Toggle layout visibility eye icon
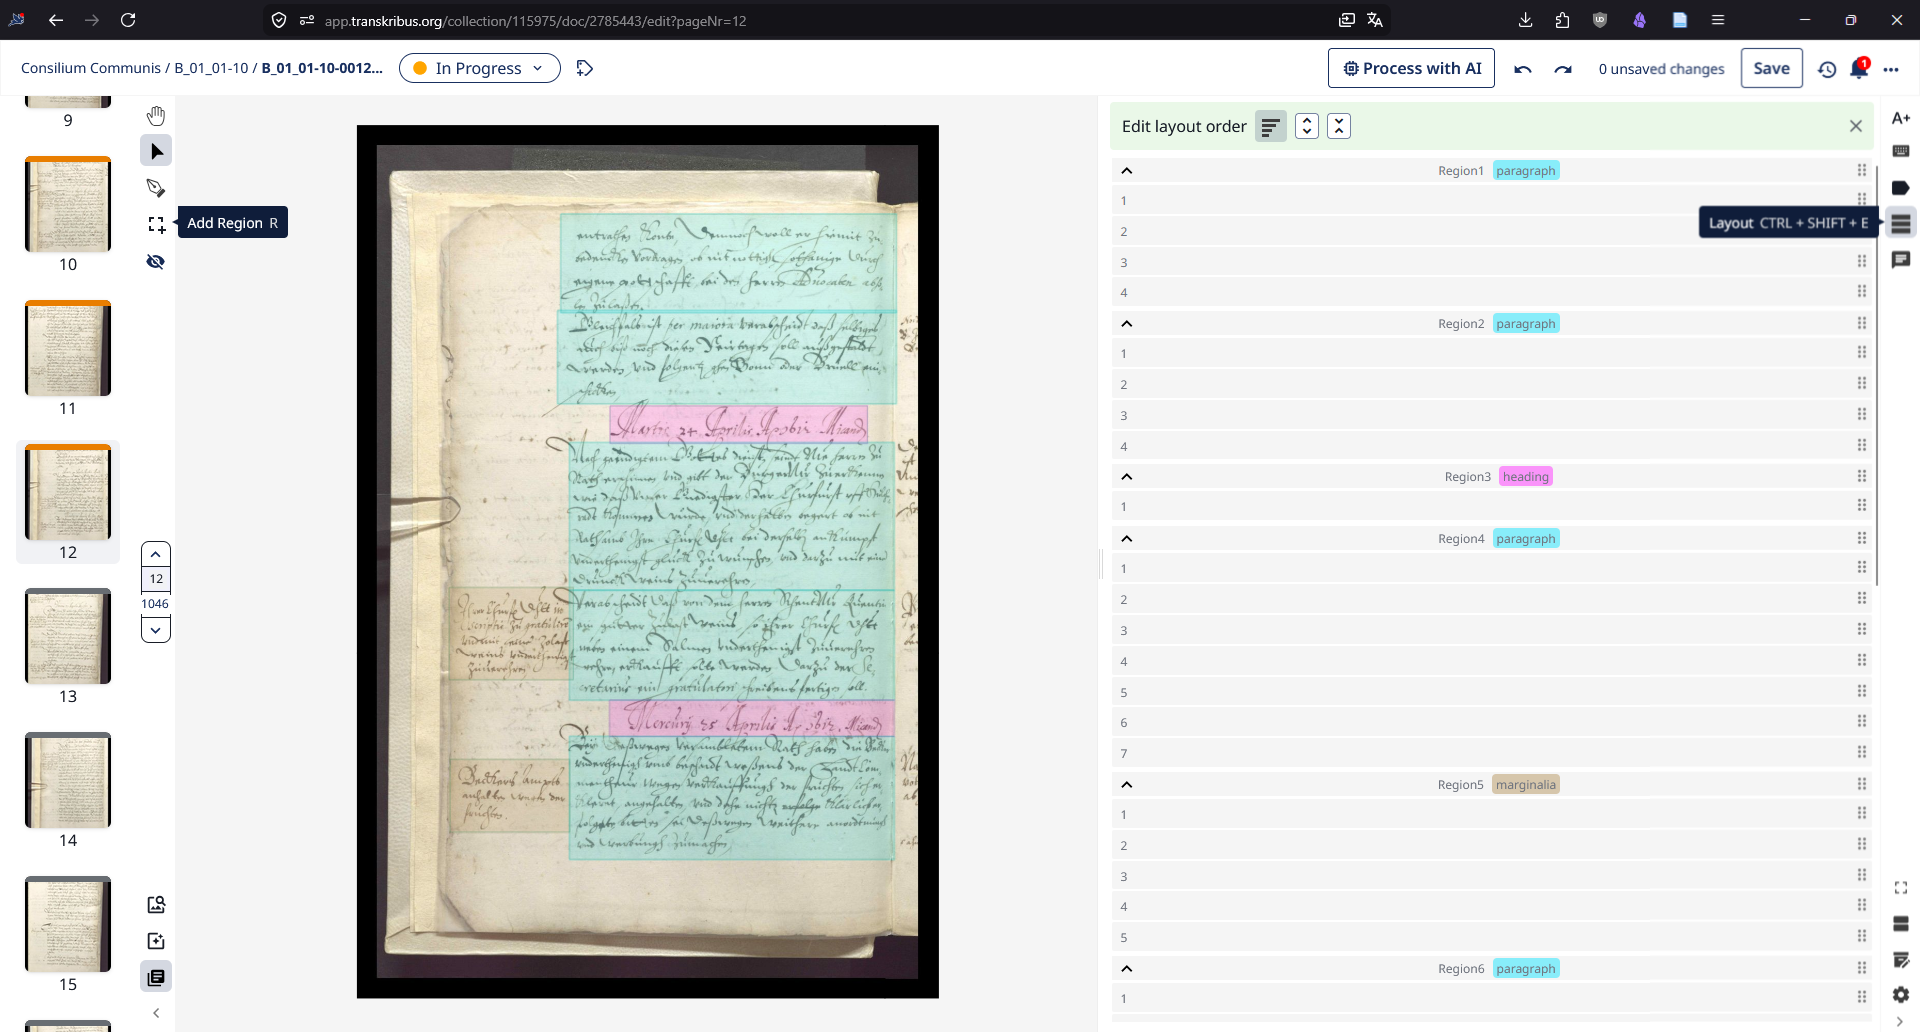This screenshot has width=1920, height=1032. click(156, 262)
